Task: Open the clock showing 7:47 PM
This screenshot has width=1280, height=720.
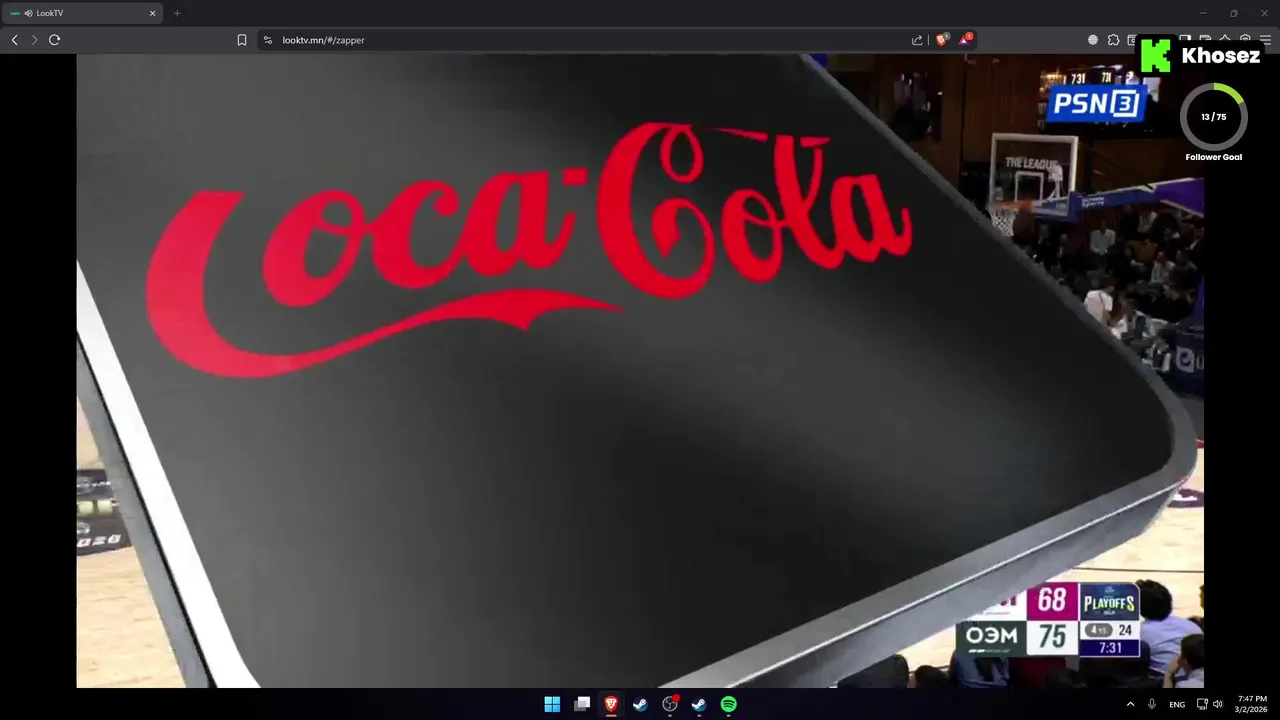Action: 1252,704
